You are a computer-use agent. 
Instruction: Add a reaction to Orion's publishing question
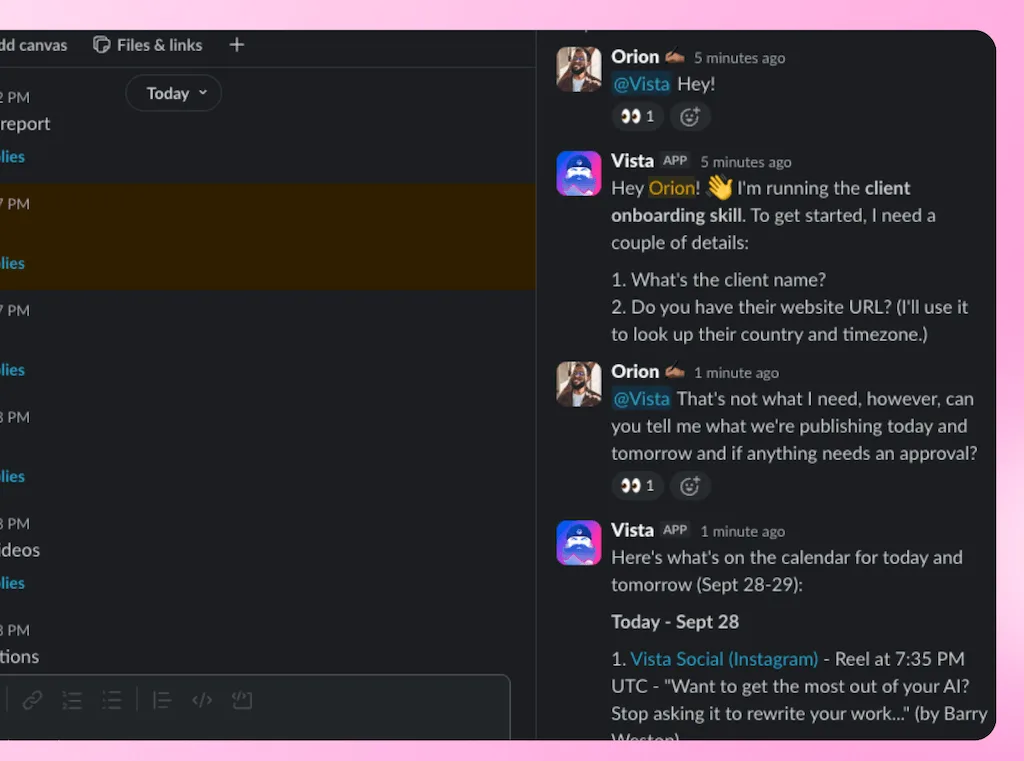coord(690,486)
